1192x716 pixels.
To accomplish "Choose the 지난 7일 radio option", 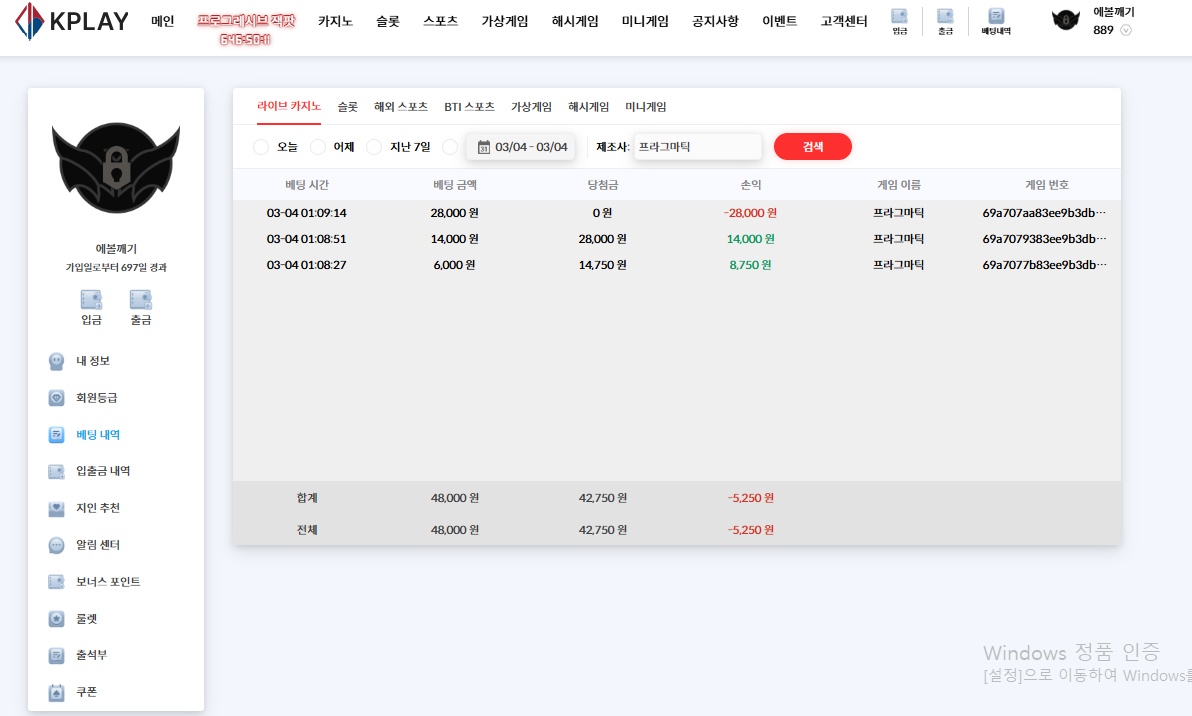I will 374,147.
